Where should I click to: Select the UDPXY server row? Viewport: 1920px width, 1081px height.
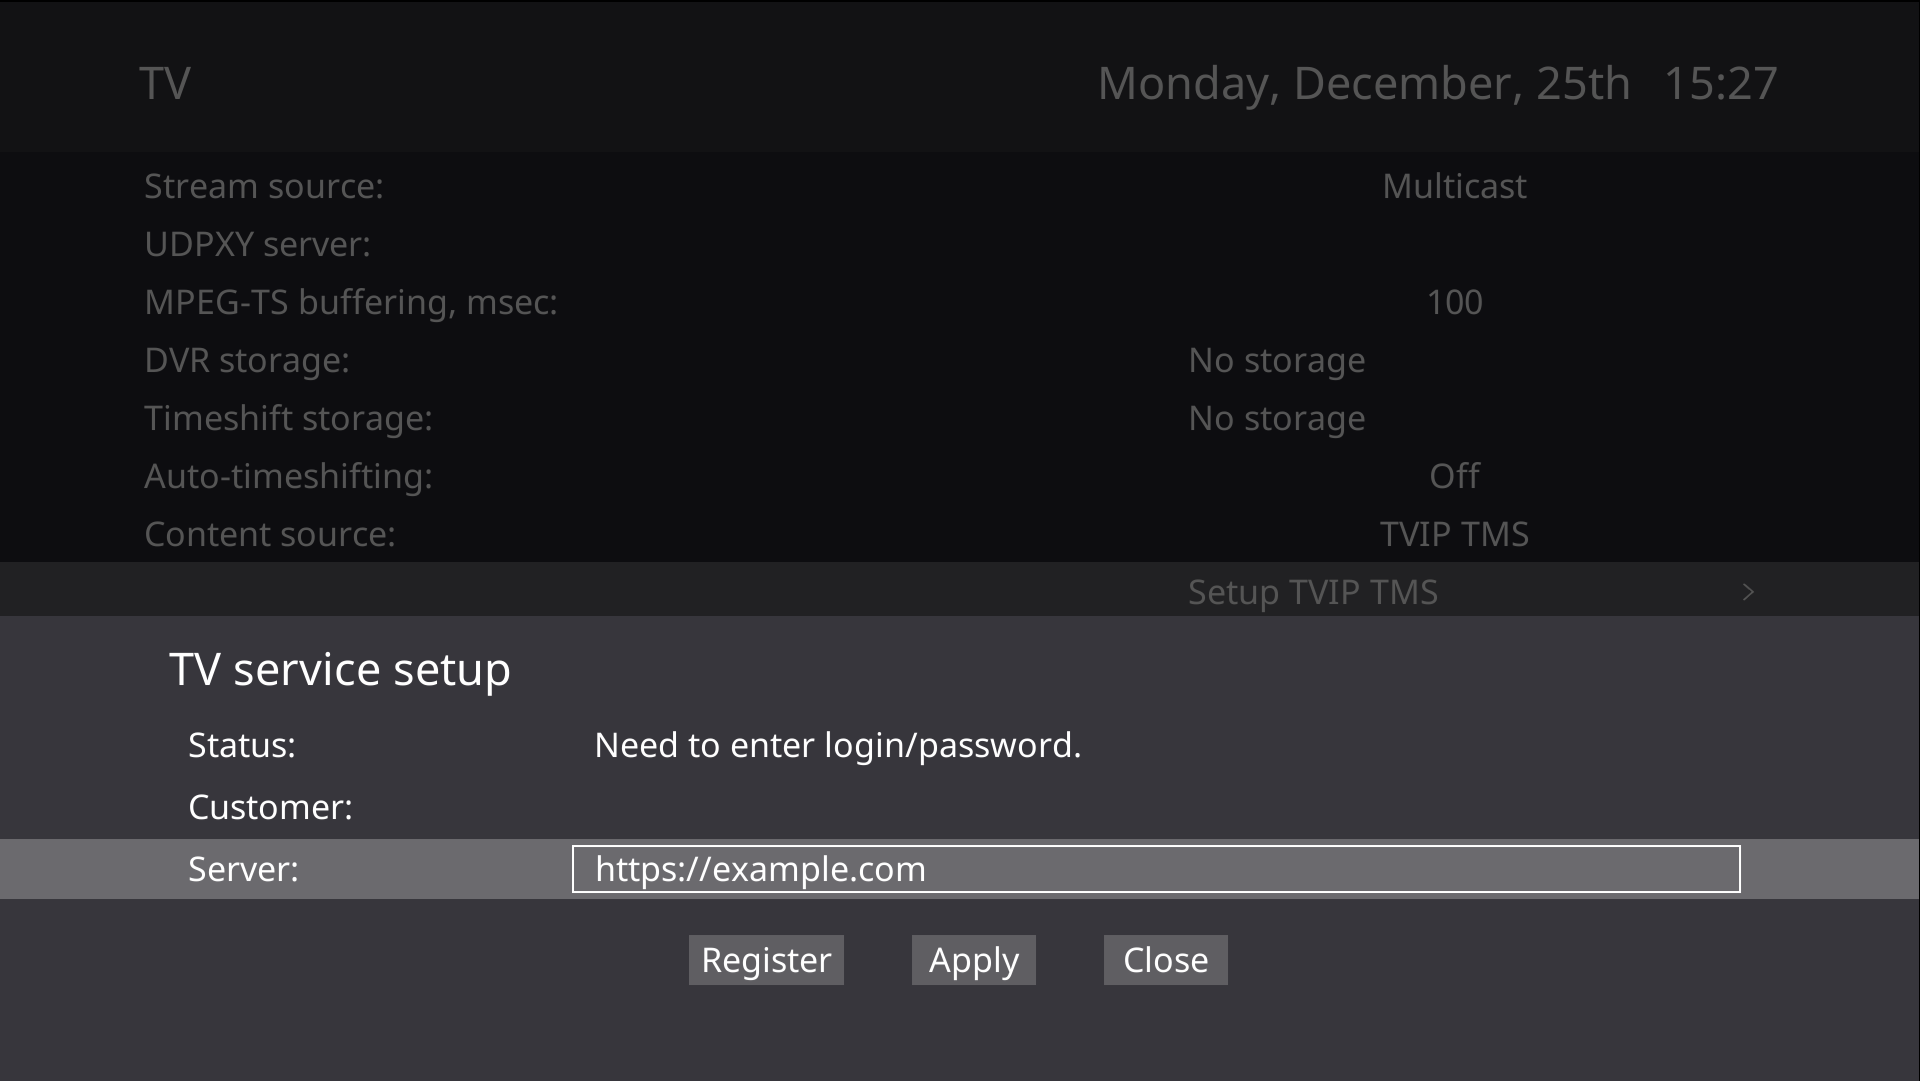point(258,244)
